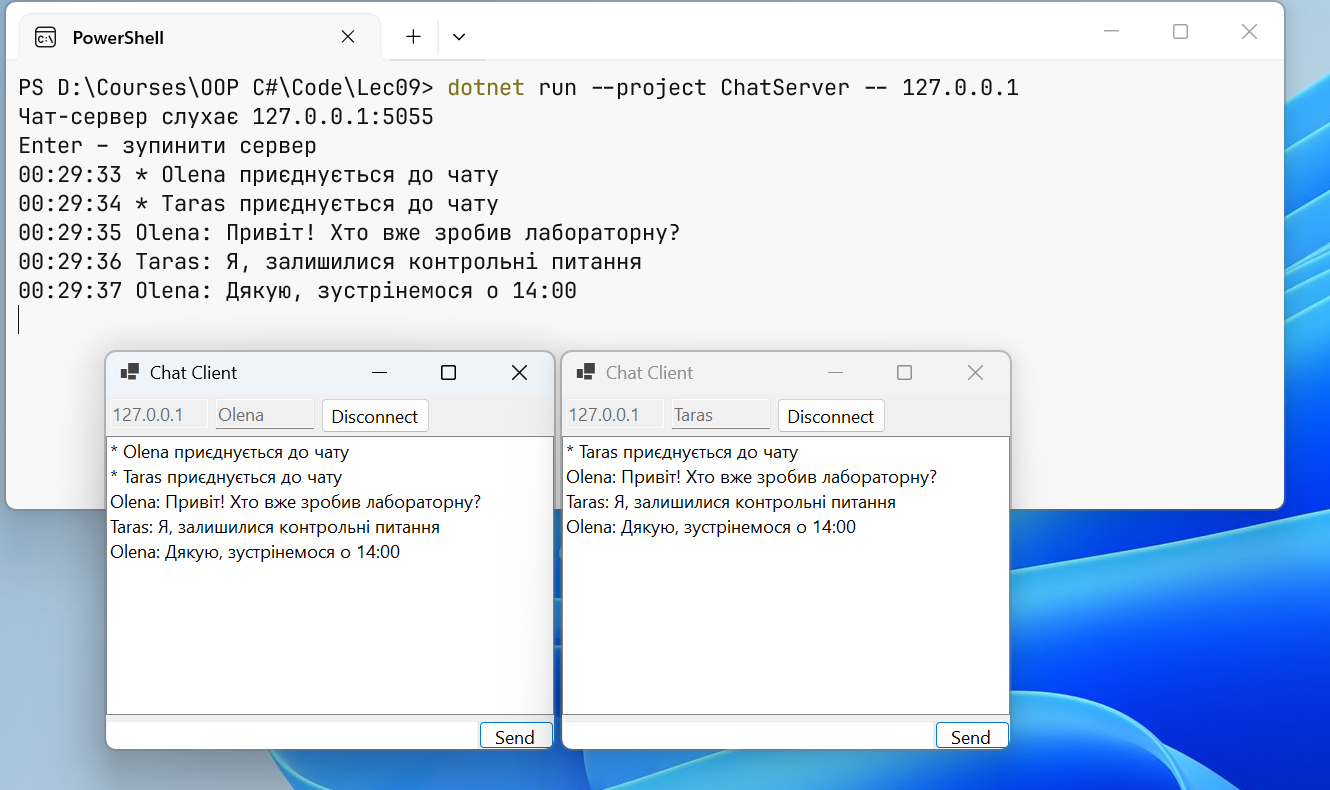Image resolution: width=1330 pixels, height=790 pixels.
Task: Click the 00:29:37 Olena message log line
Action: [298, 291]
